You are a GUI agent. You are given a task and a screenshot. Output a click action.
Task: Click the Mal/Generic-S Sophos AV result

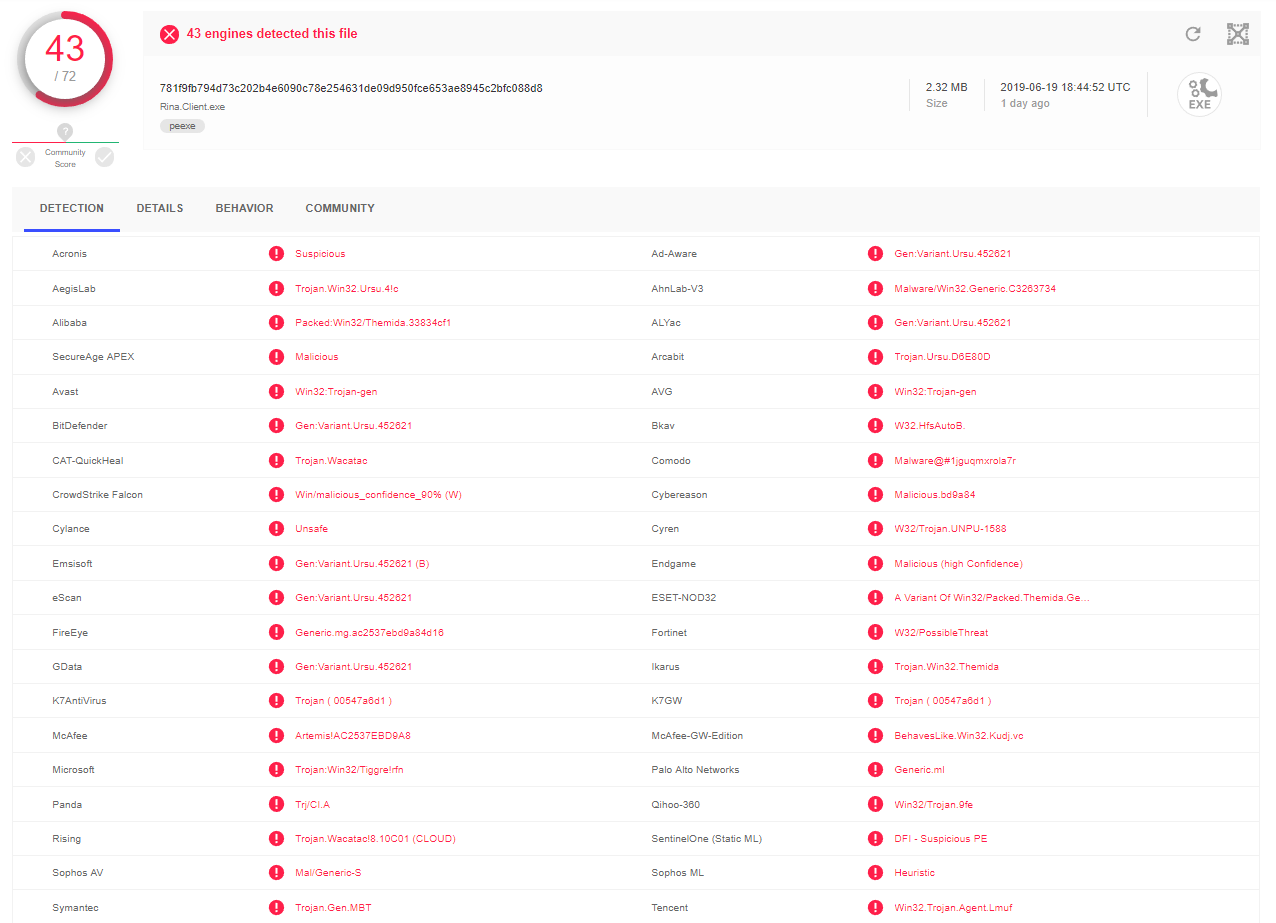pyautogui.click(x=328, y=873)
